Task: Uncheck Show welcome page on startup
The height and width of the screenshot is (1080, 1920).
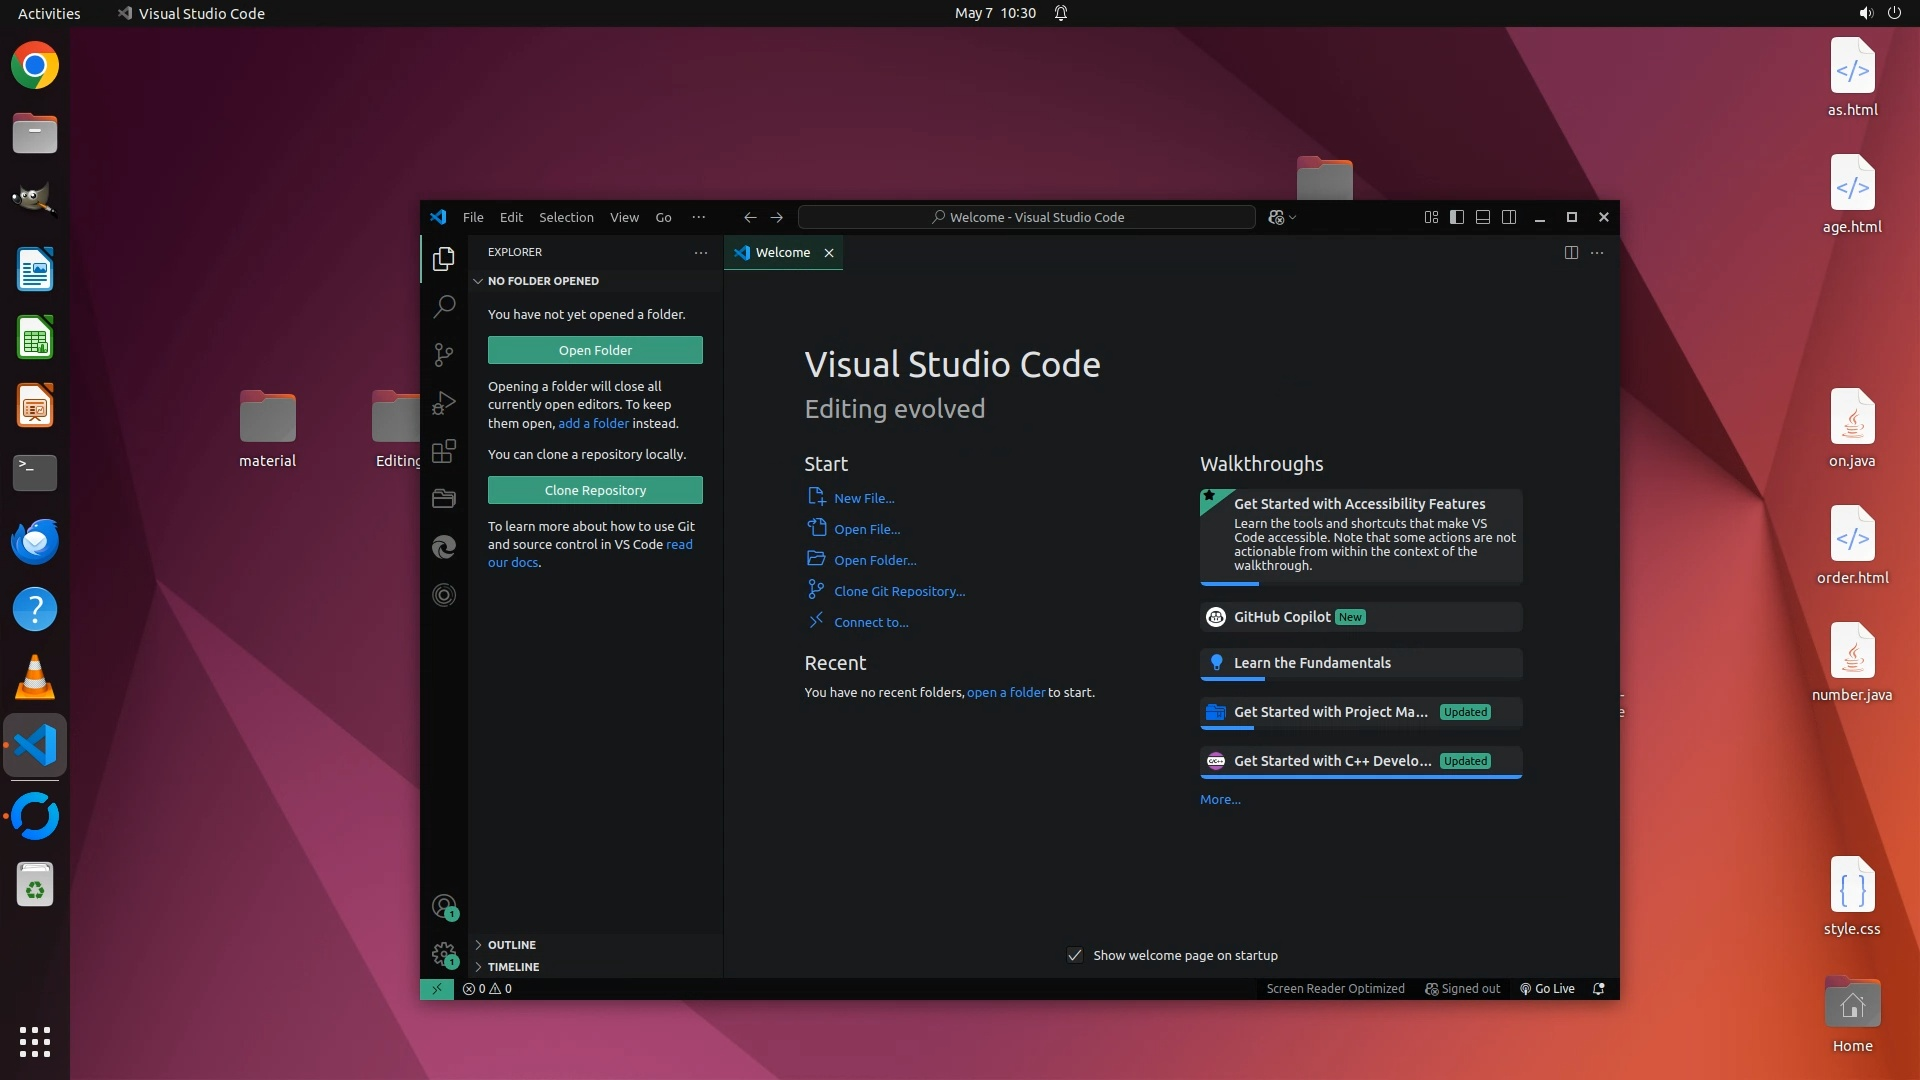Action: [x=1075, y=956]
